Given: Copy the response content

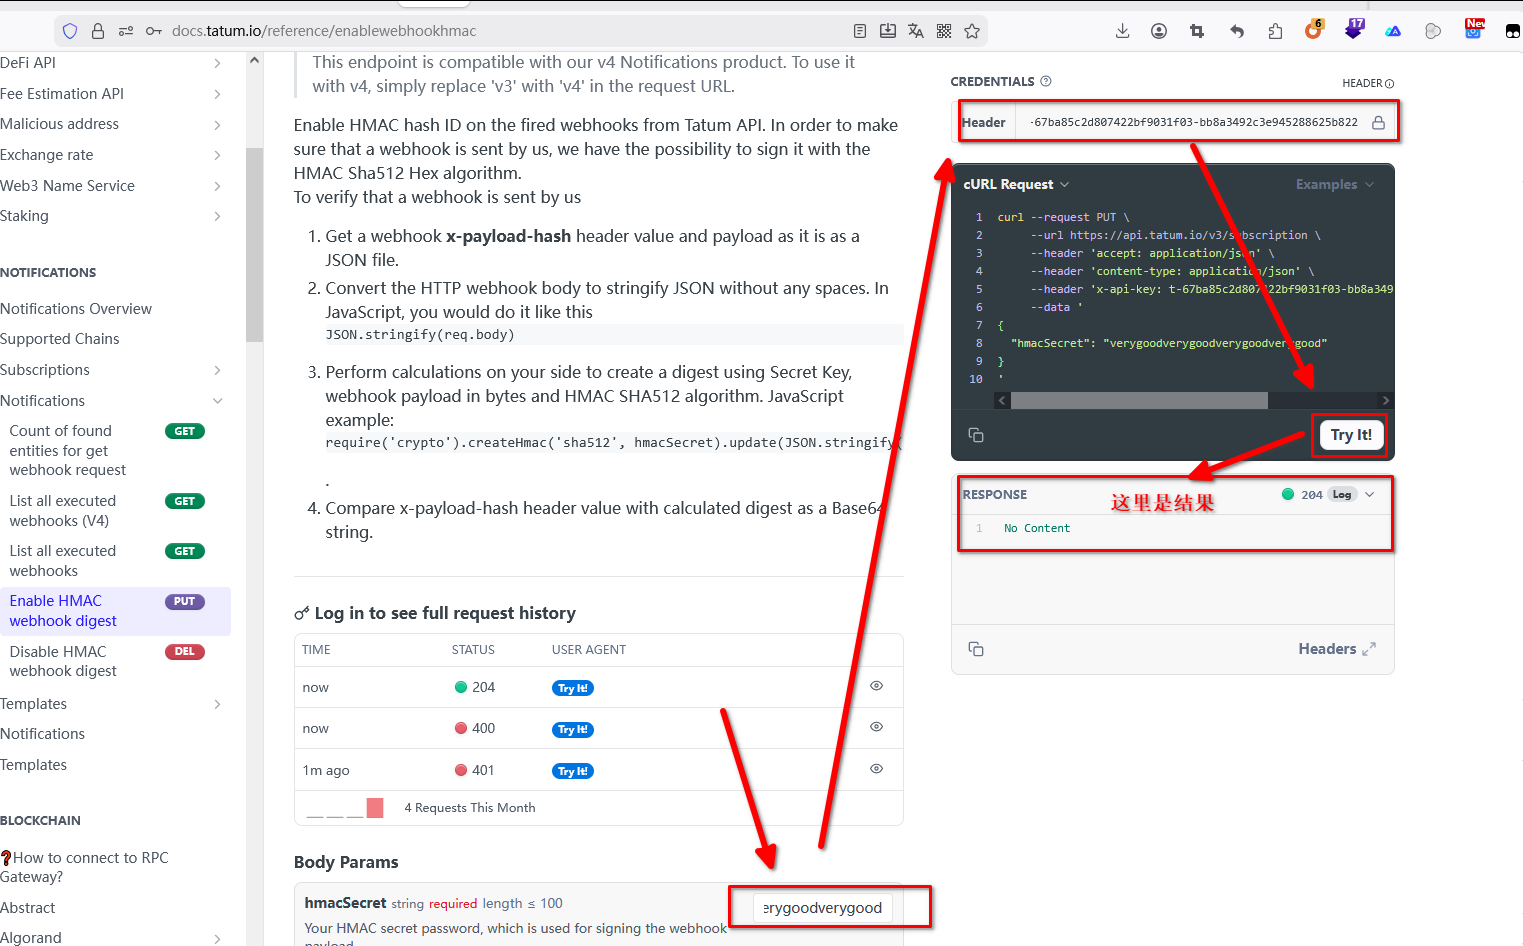Looking at the screenshot, I should 976,649.
